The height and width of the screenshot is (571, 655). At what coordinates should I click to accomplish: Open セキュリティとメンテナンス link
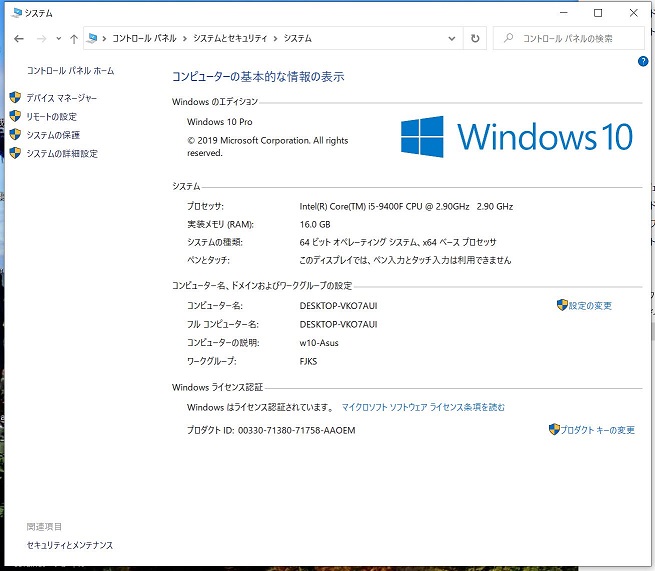pyautogui.click(x=70, y=545)
